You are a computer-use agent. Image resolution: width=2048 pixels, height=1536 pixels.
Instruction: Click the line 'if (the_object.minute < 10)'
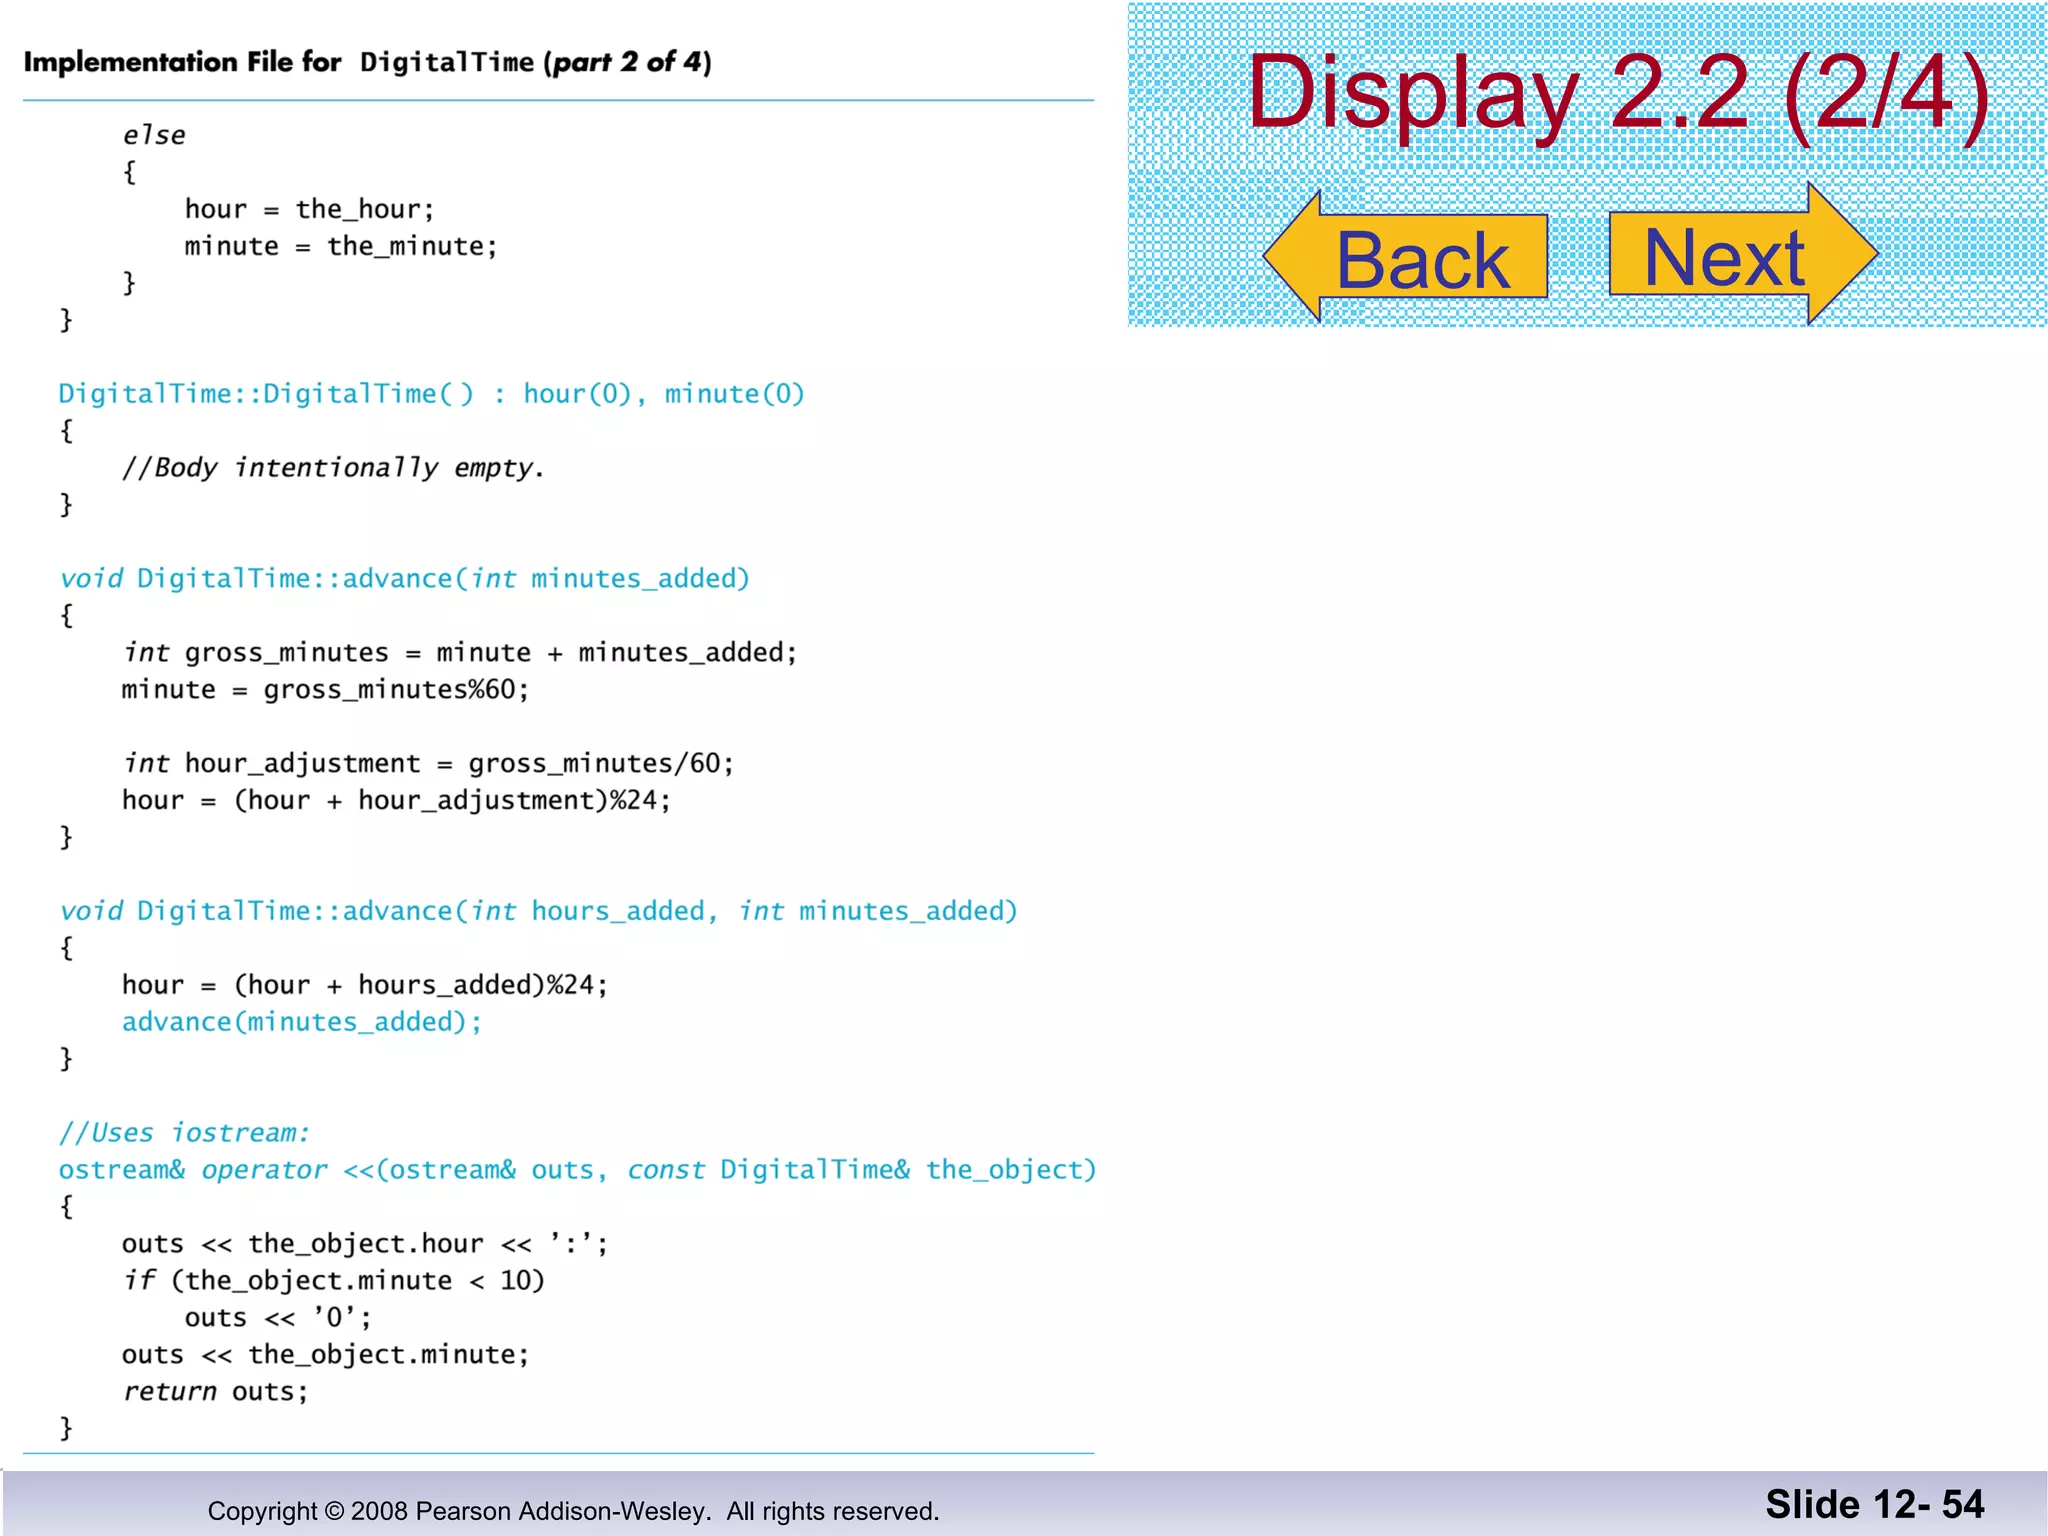(x=333, y=1281)
